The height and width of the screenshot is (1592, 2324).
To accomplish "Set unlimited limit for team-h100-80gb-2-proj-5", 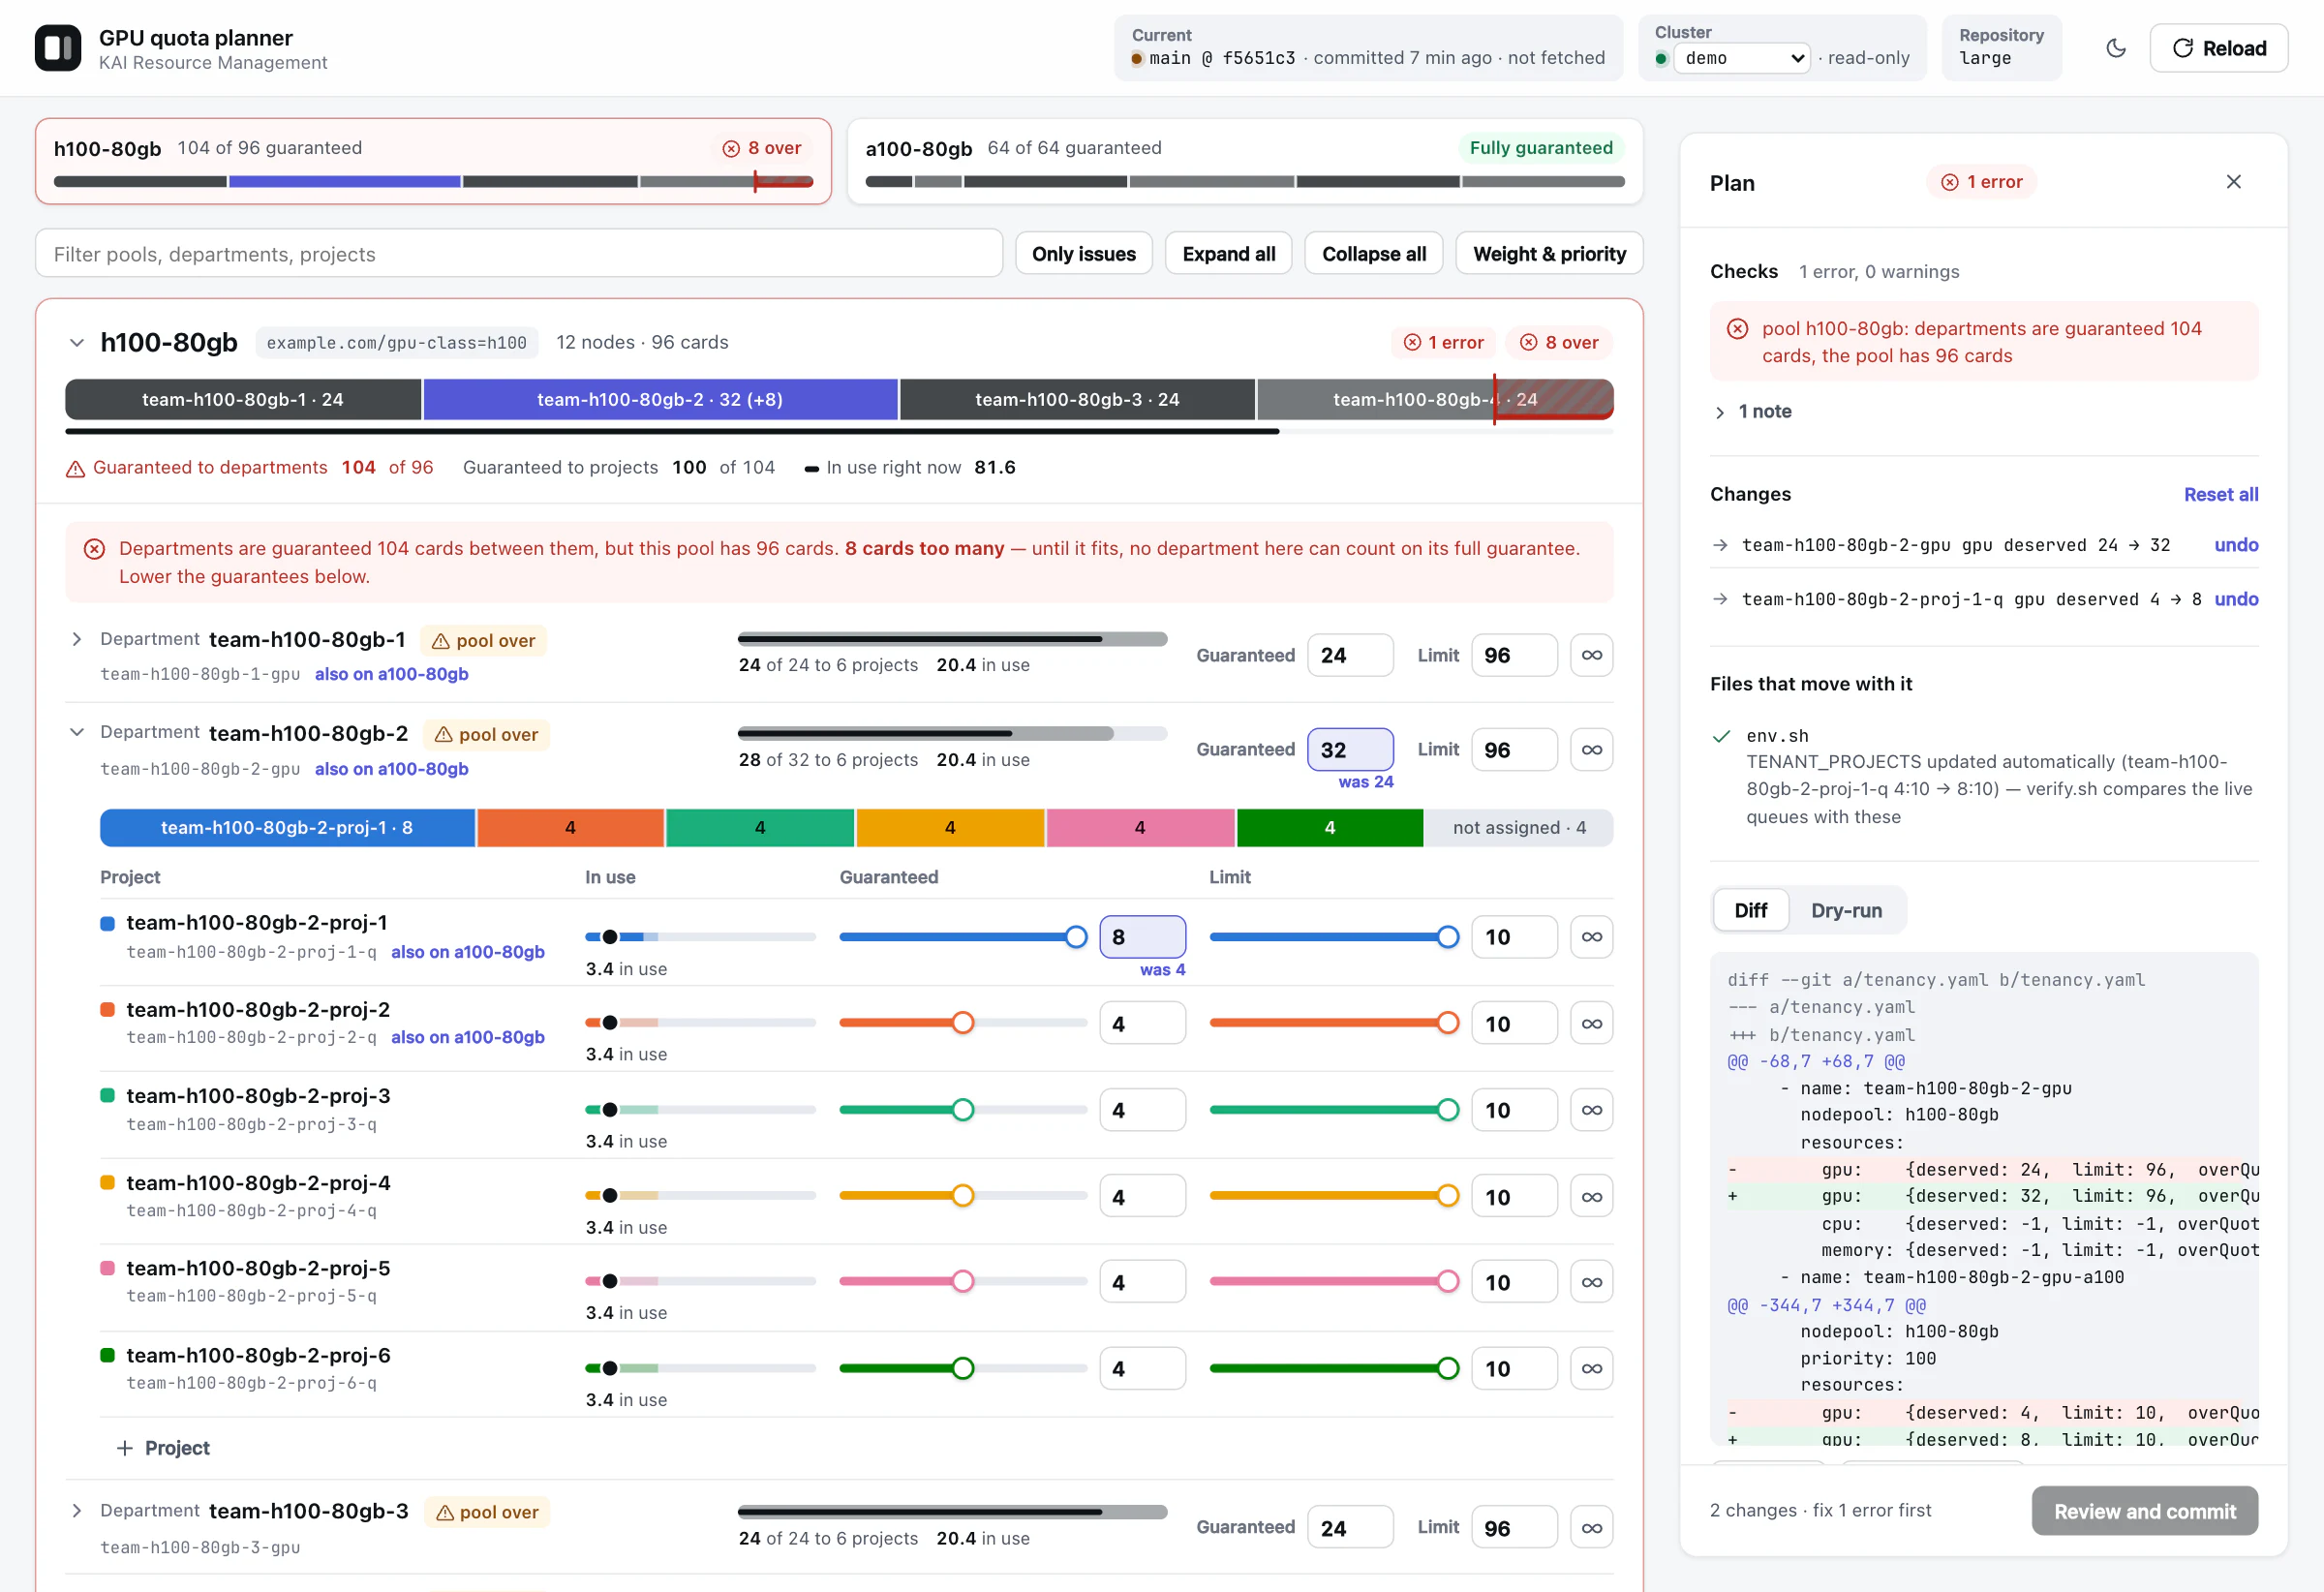I will coord(1591,1282).
